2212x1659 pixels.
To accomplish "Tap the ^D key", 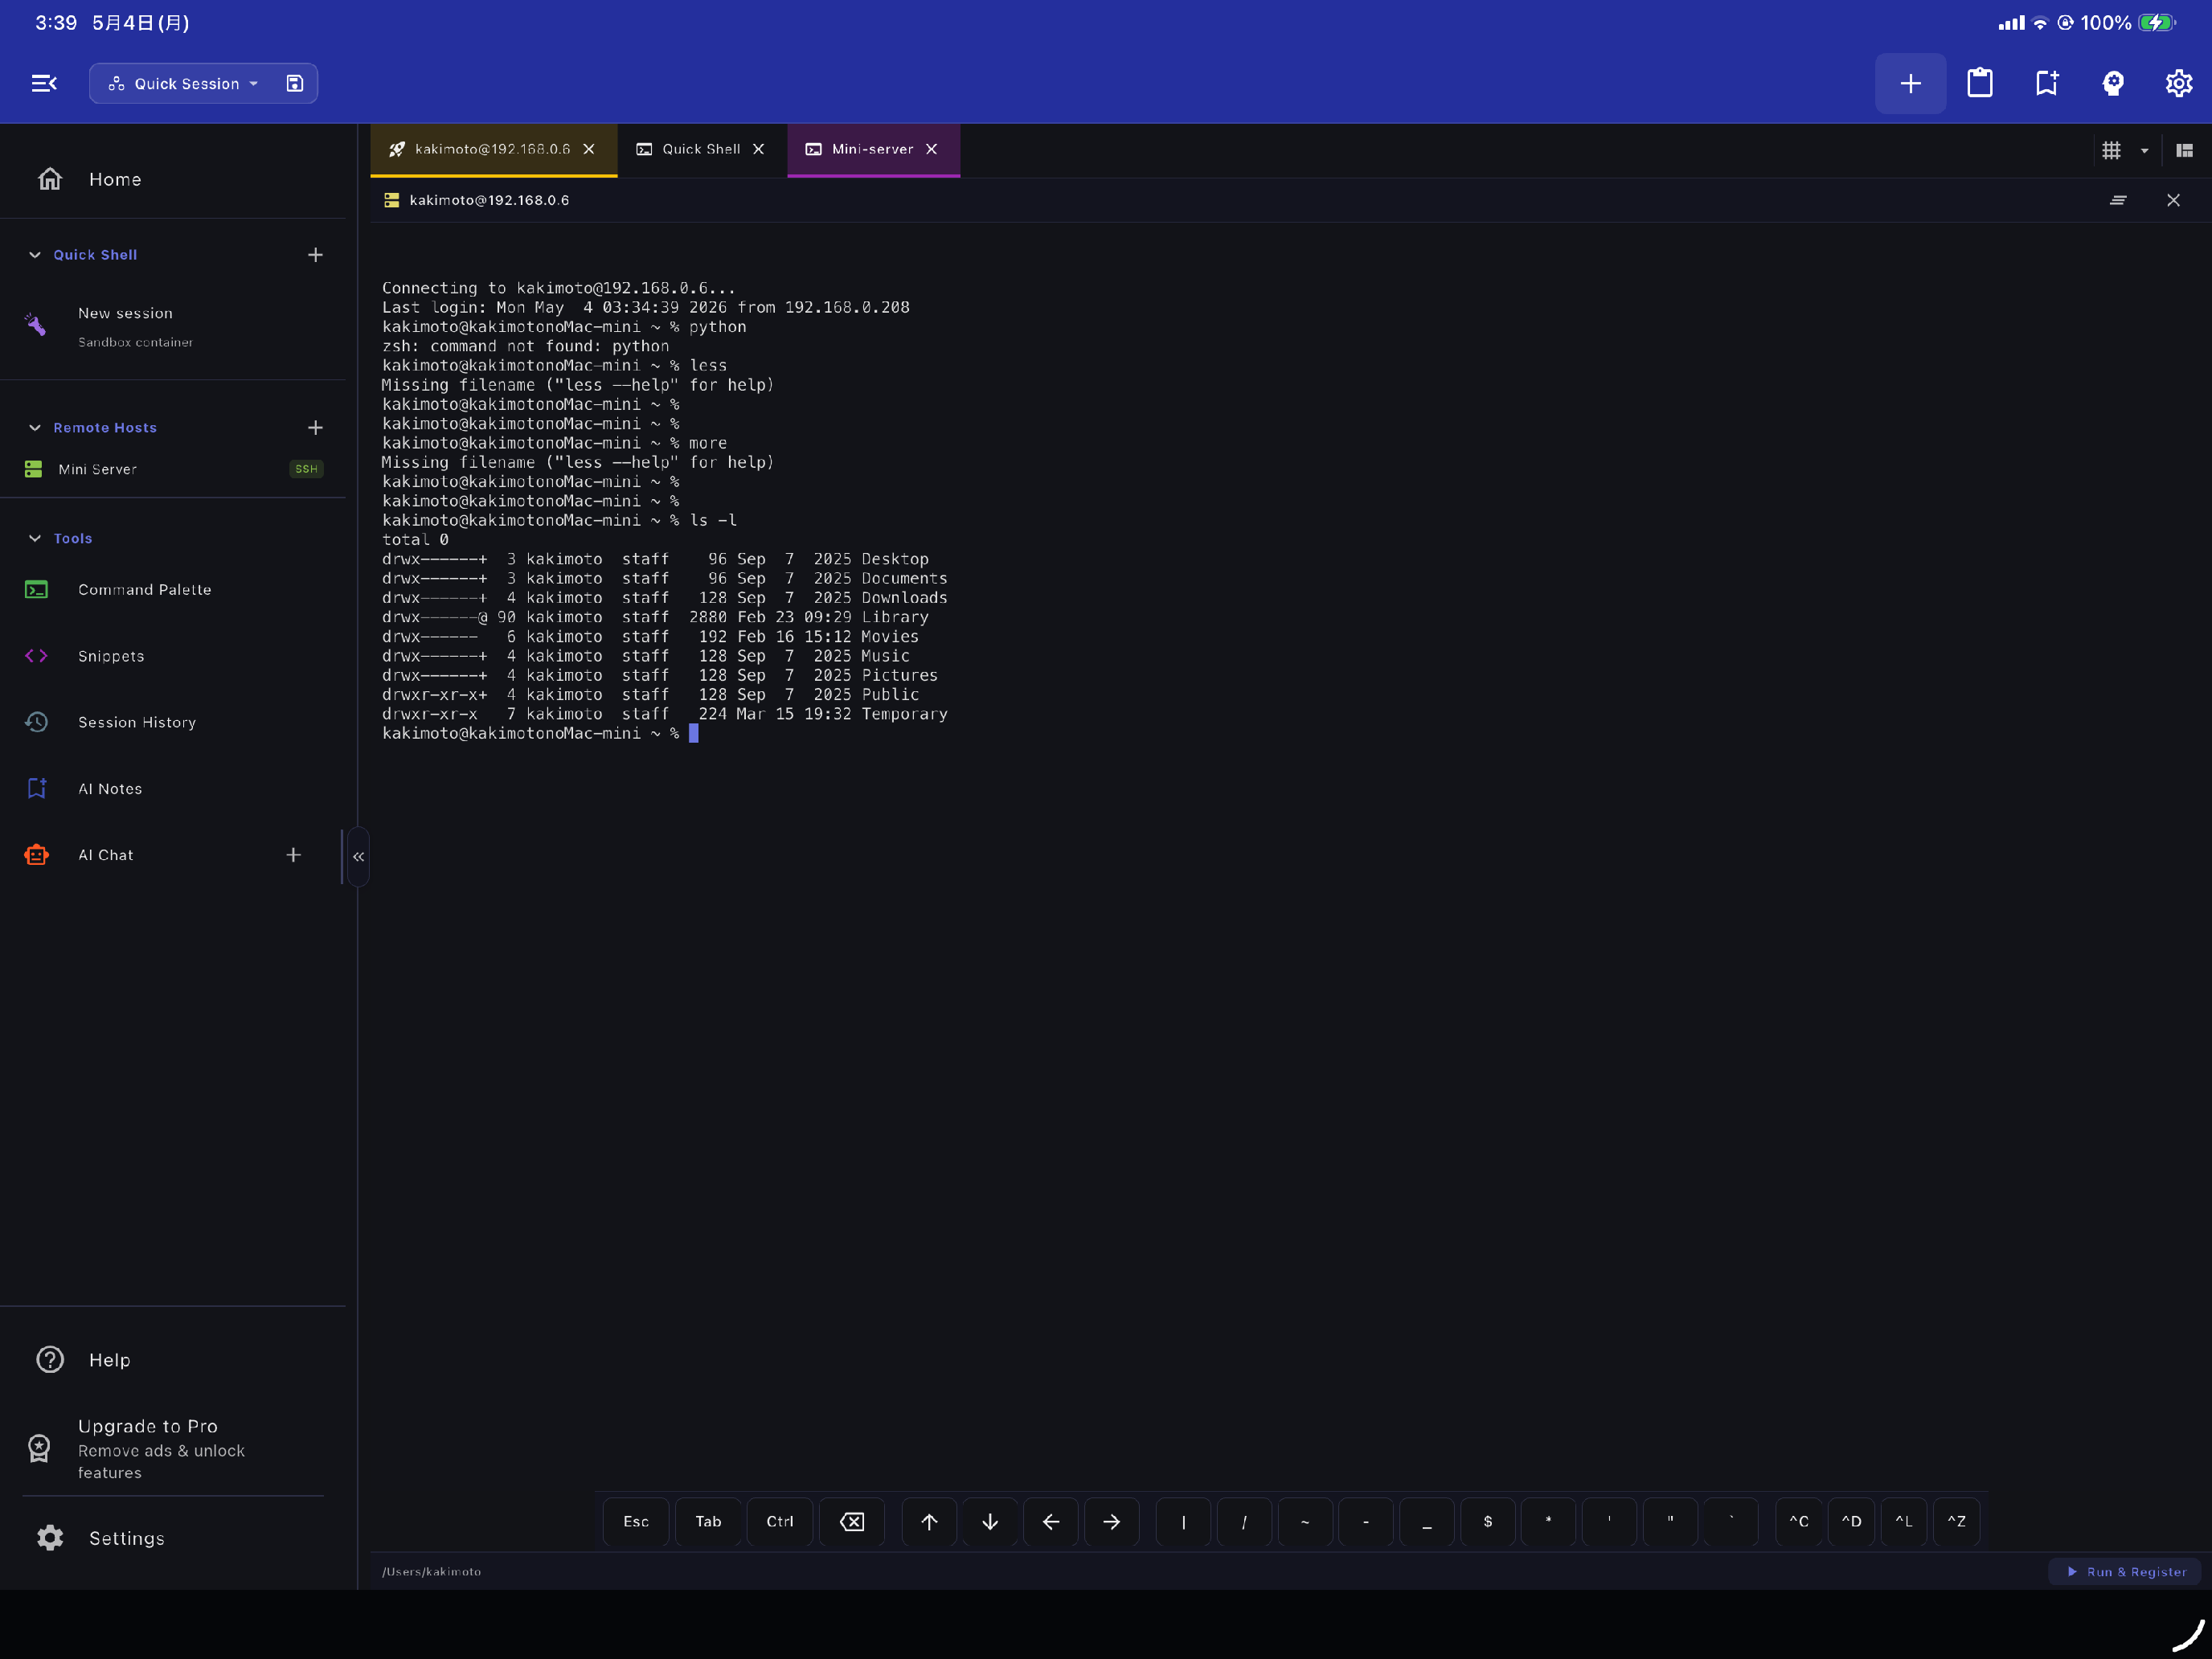I will (1852, 1522).
